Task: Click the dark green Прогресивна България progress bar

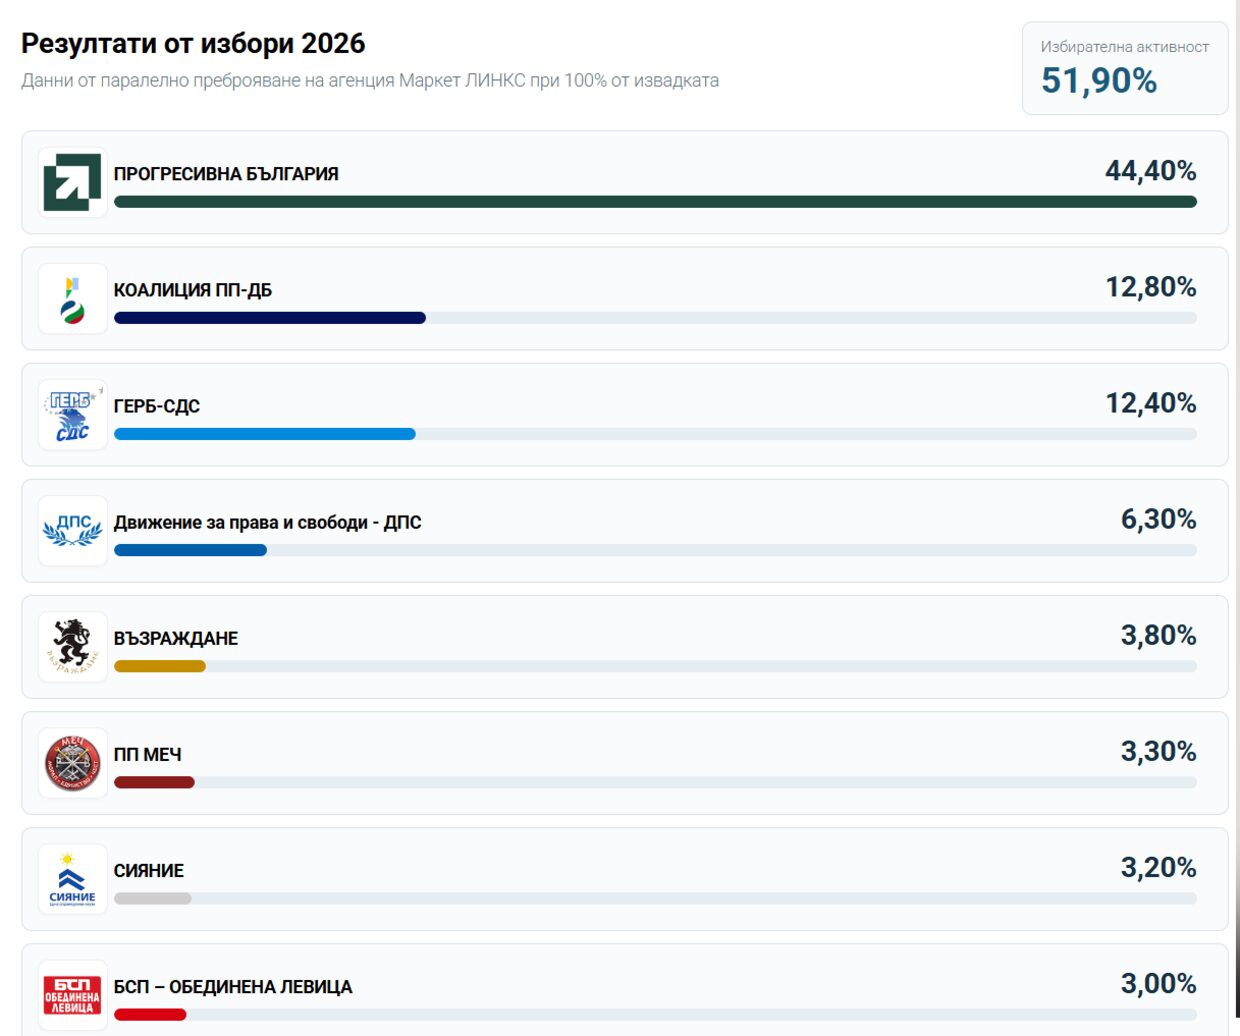Action: point(655,202)
